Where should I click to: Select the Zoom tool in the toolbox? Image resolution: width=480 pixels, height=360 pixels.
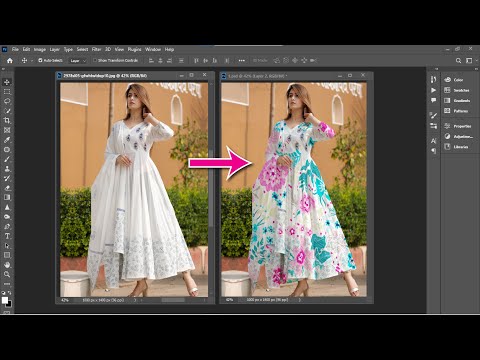pos(7,275)
